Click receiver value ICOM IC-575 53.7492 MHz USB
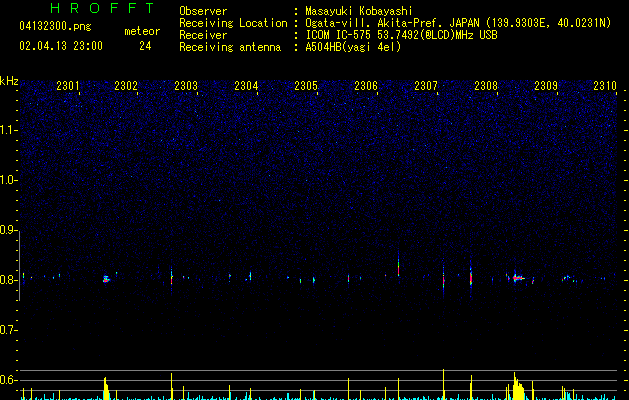The image size is (629, 400). coord(401,35)
